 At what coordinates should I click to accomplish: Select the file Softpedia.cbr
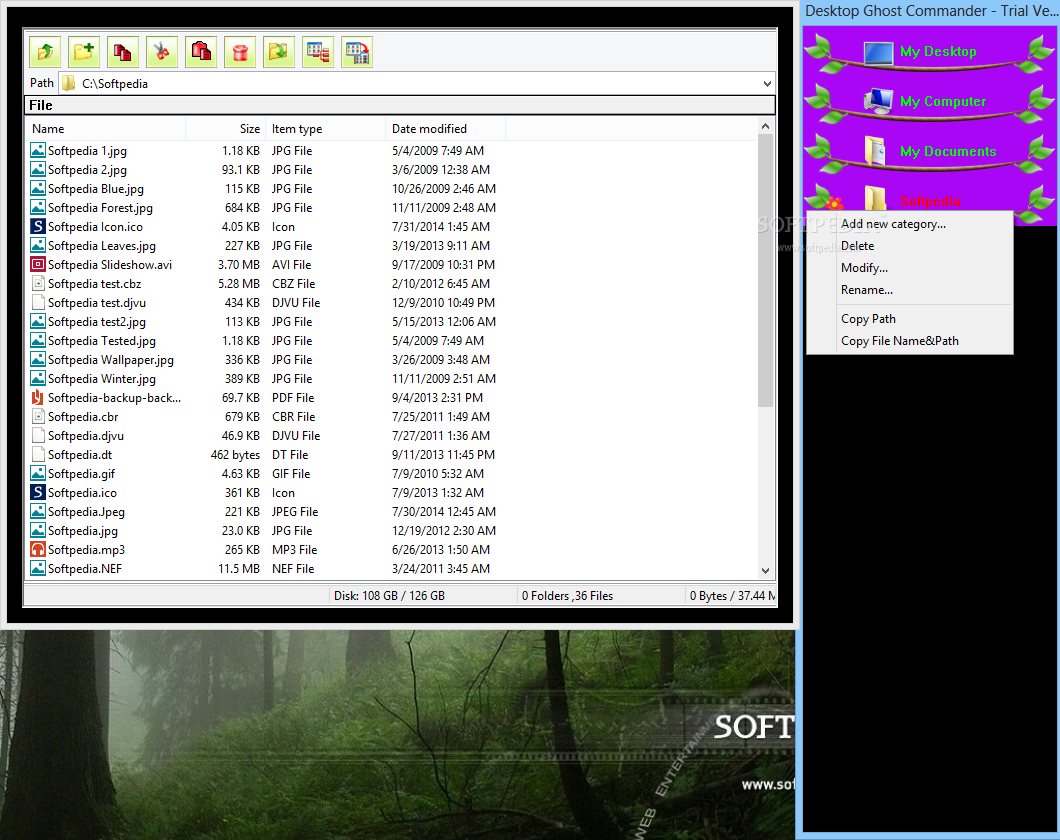click(82, 417)
